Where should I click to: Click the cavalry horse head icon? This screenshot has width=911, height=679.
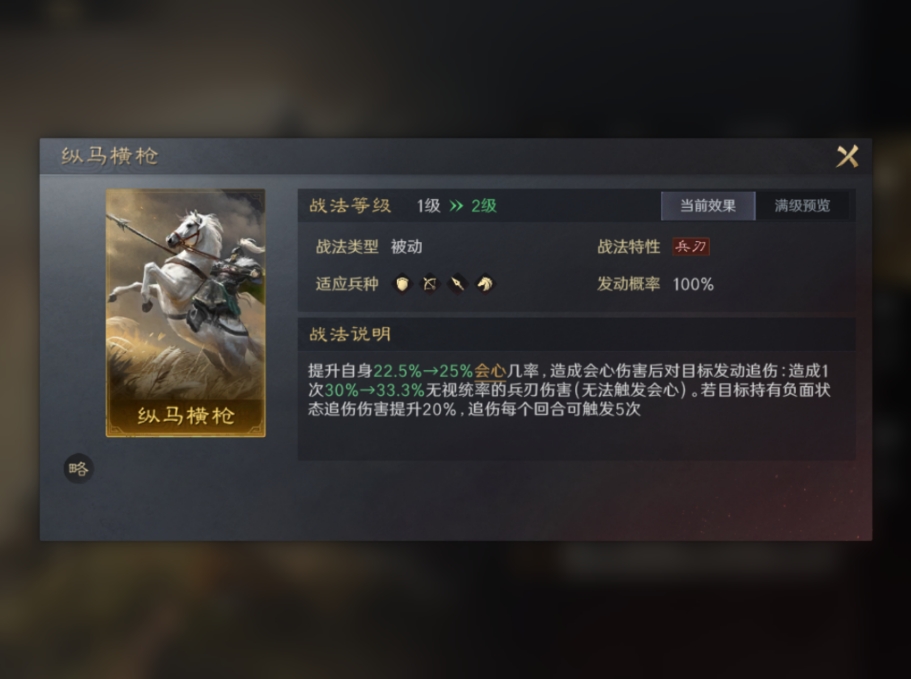(485, 283)
